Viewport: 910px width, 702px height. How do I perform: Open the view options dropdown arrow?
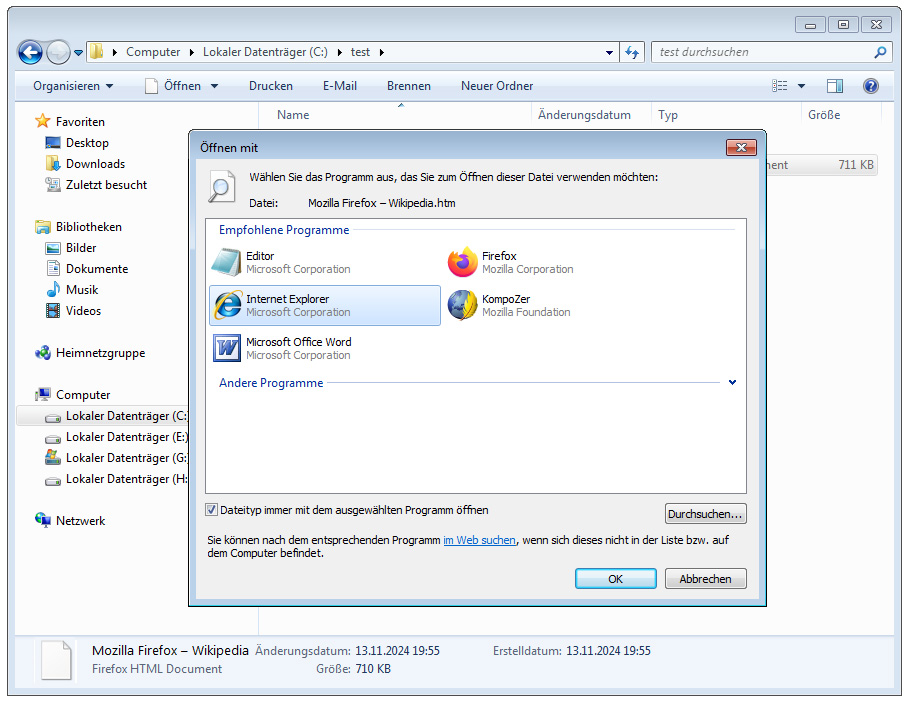pos(802,86)
